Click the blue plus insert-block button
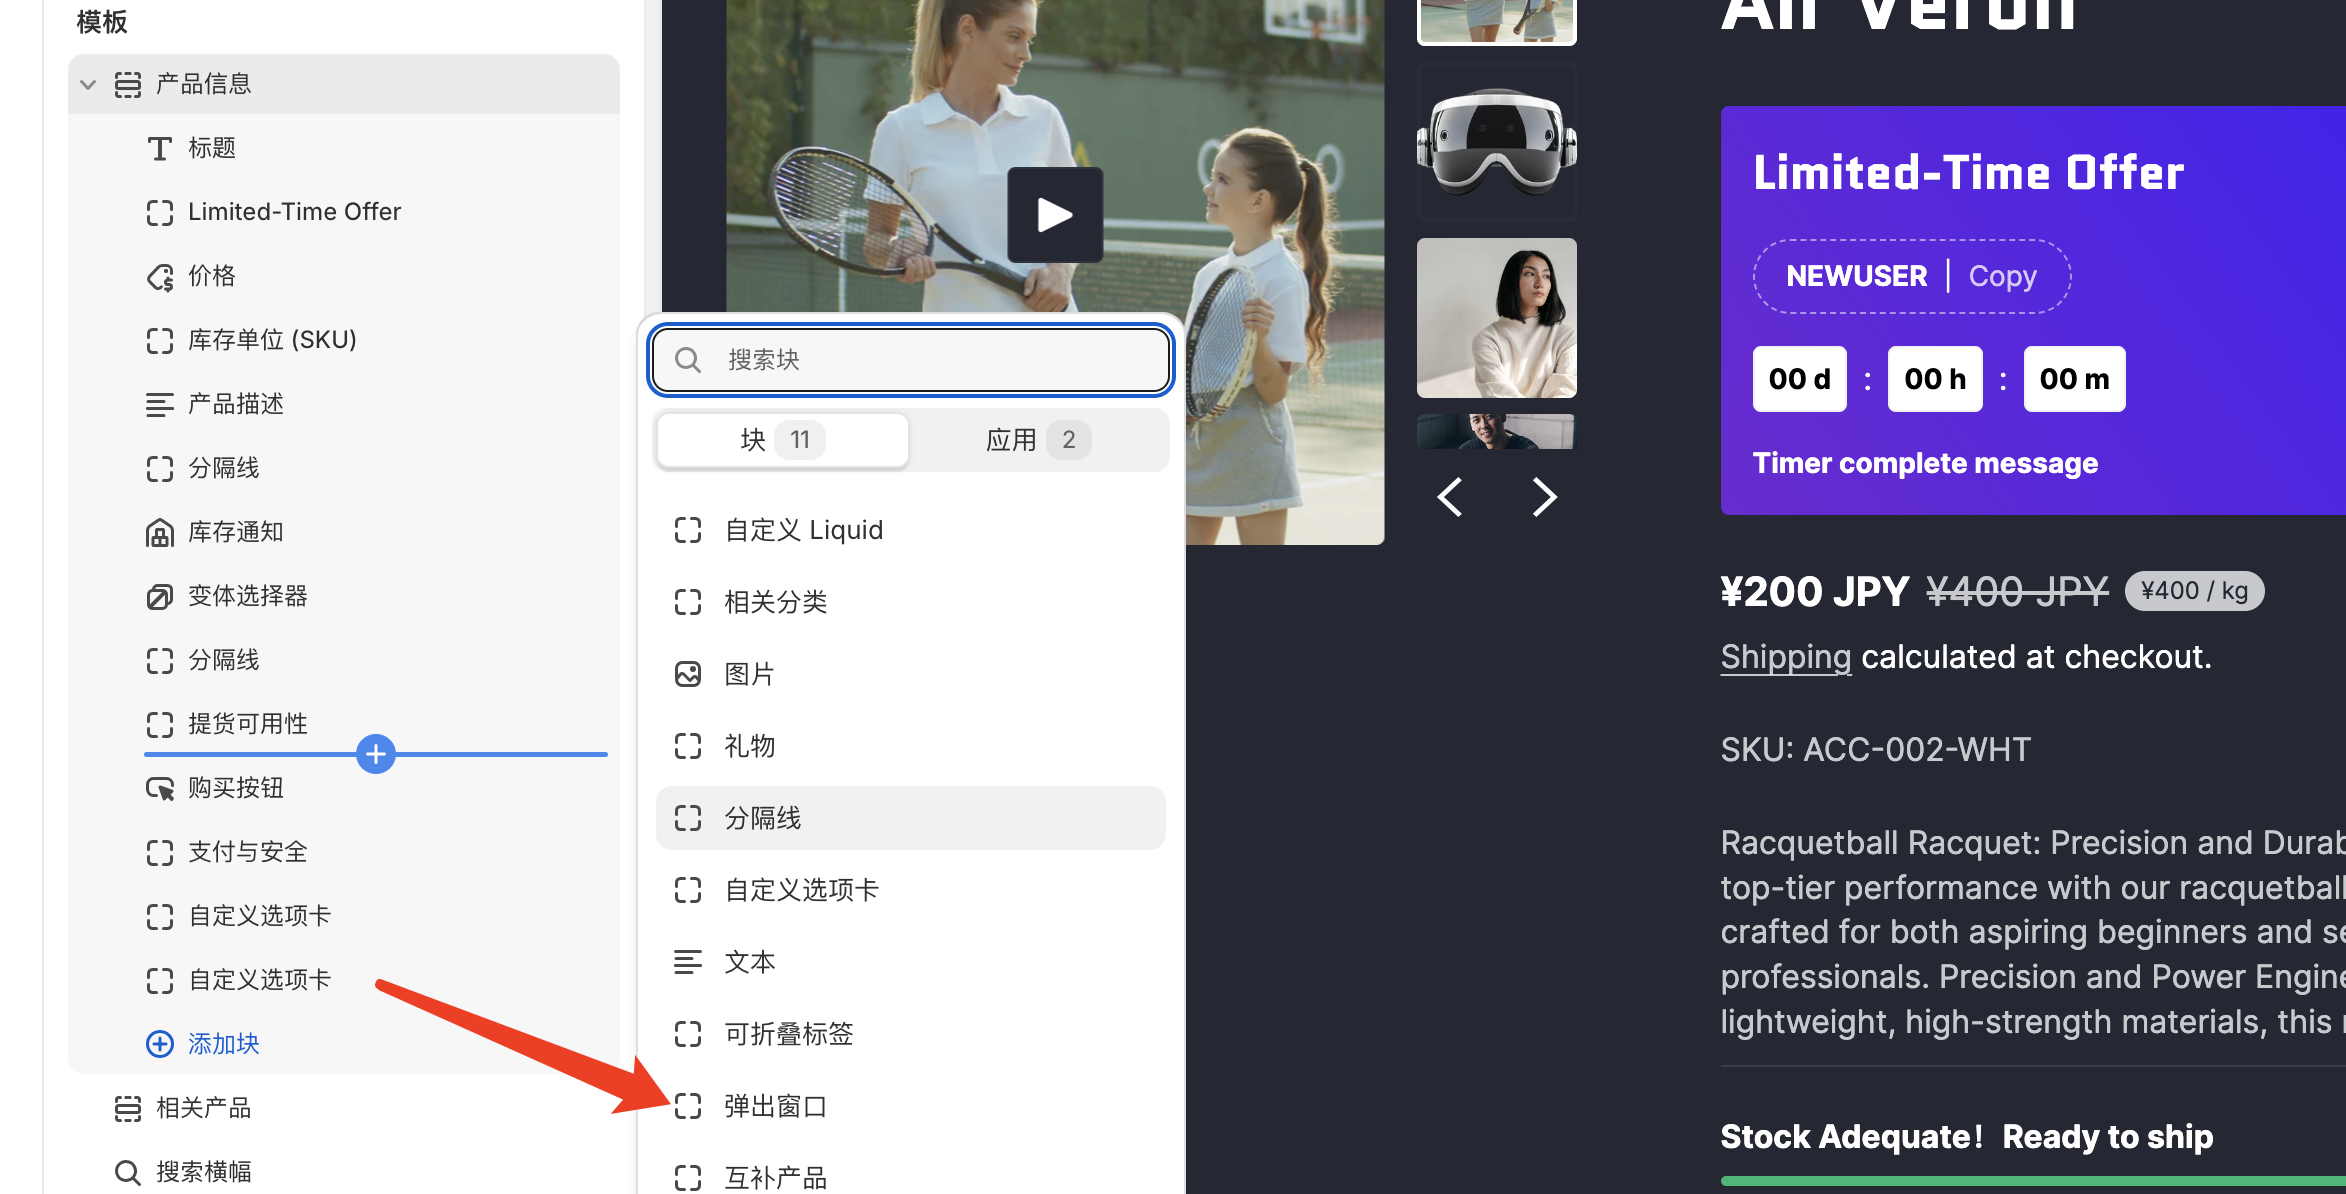The width and height of the screenshot is (2346, 1194). 376,754
